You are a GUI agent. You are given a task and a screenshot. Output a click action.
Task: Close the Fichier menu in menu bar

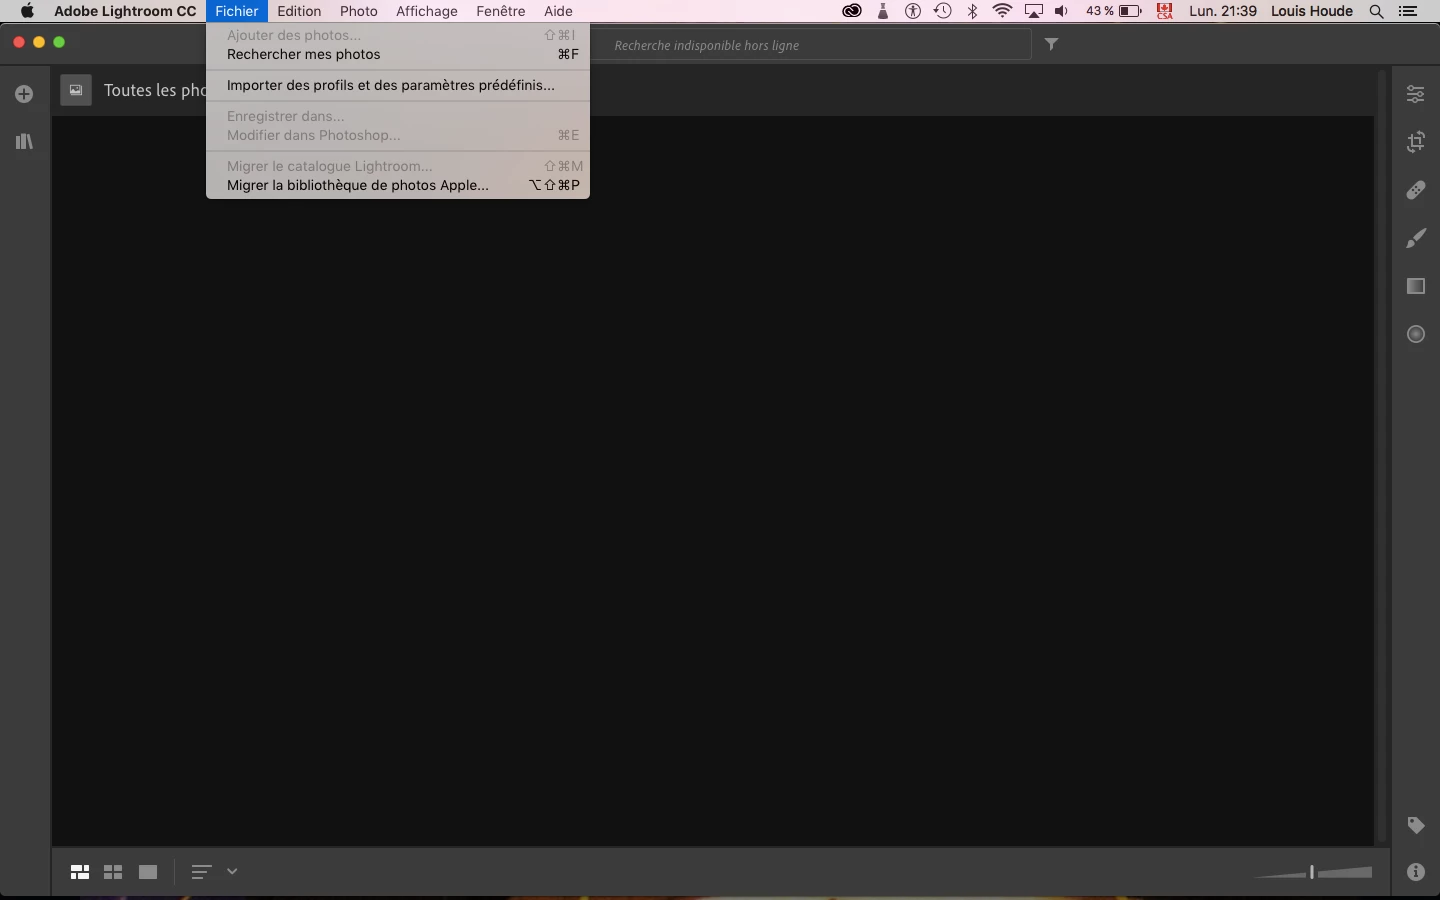click(237, 11)
